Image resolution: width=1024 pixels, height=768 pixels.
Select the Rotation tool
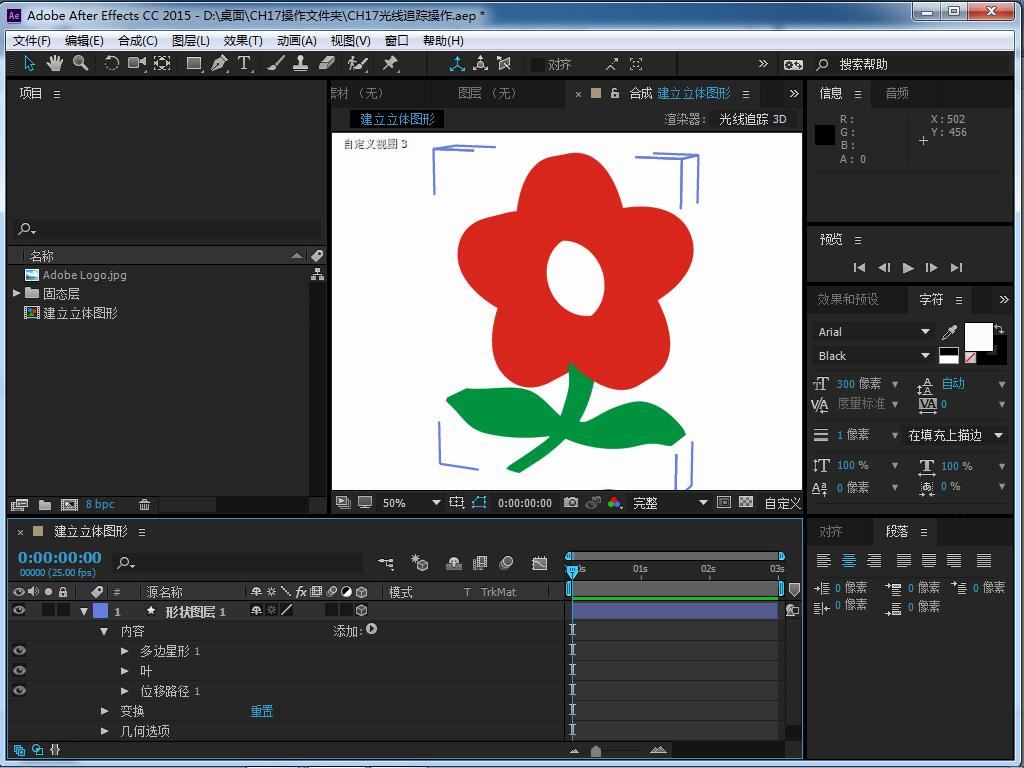click(x=112, y=63)
